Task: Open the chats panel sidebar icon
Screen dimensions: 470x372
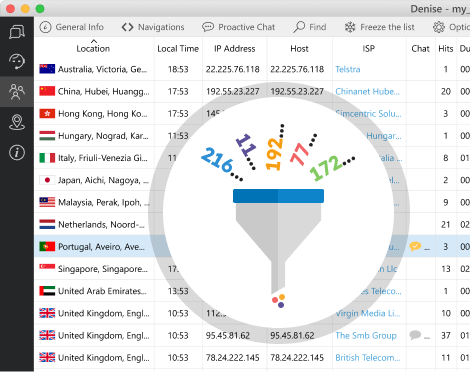Action: (17, 32)
